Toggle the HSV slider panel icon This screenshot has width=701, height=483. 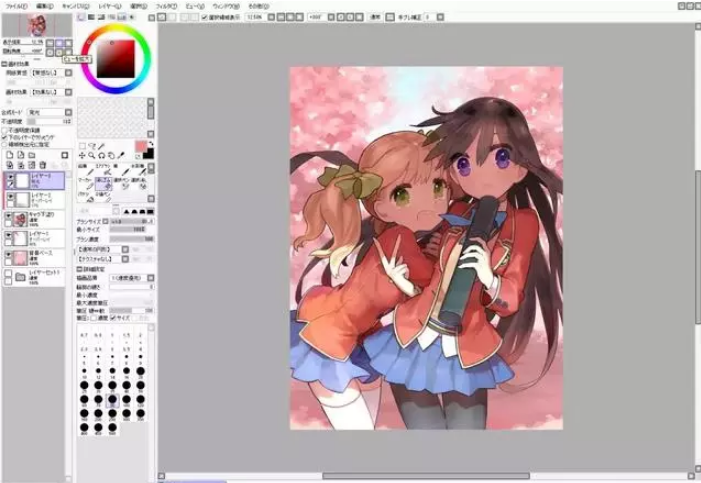click(101, 17)
